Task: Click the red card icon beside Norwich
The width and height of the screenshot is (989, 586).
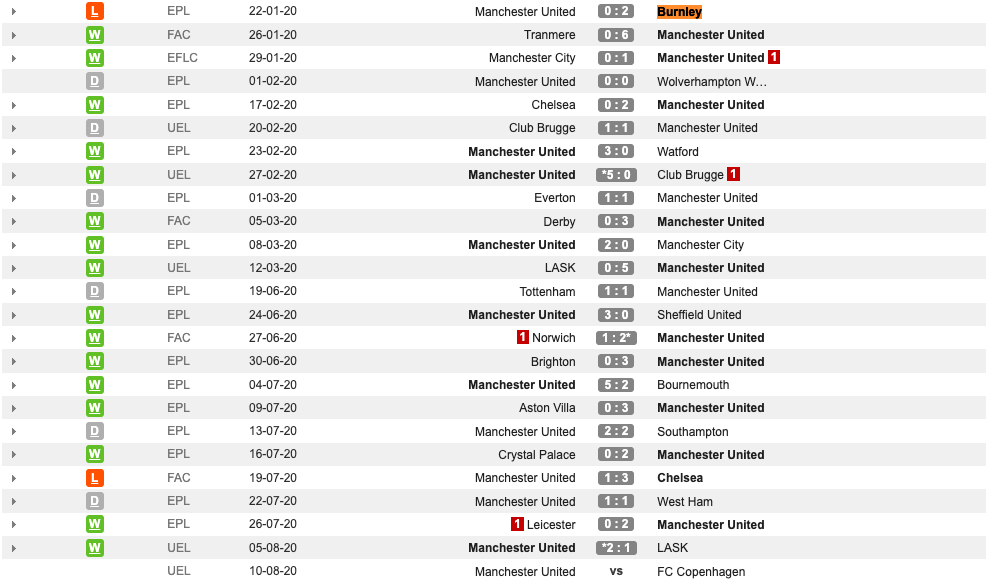Action: click(522, 337)
